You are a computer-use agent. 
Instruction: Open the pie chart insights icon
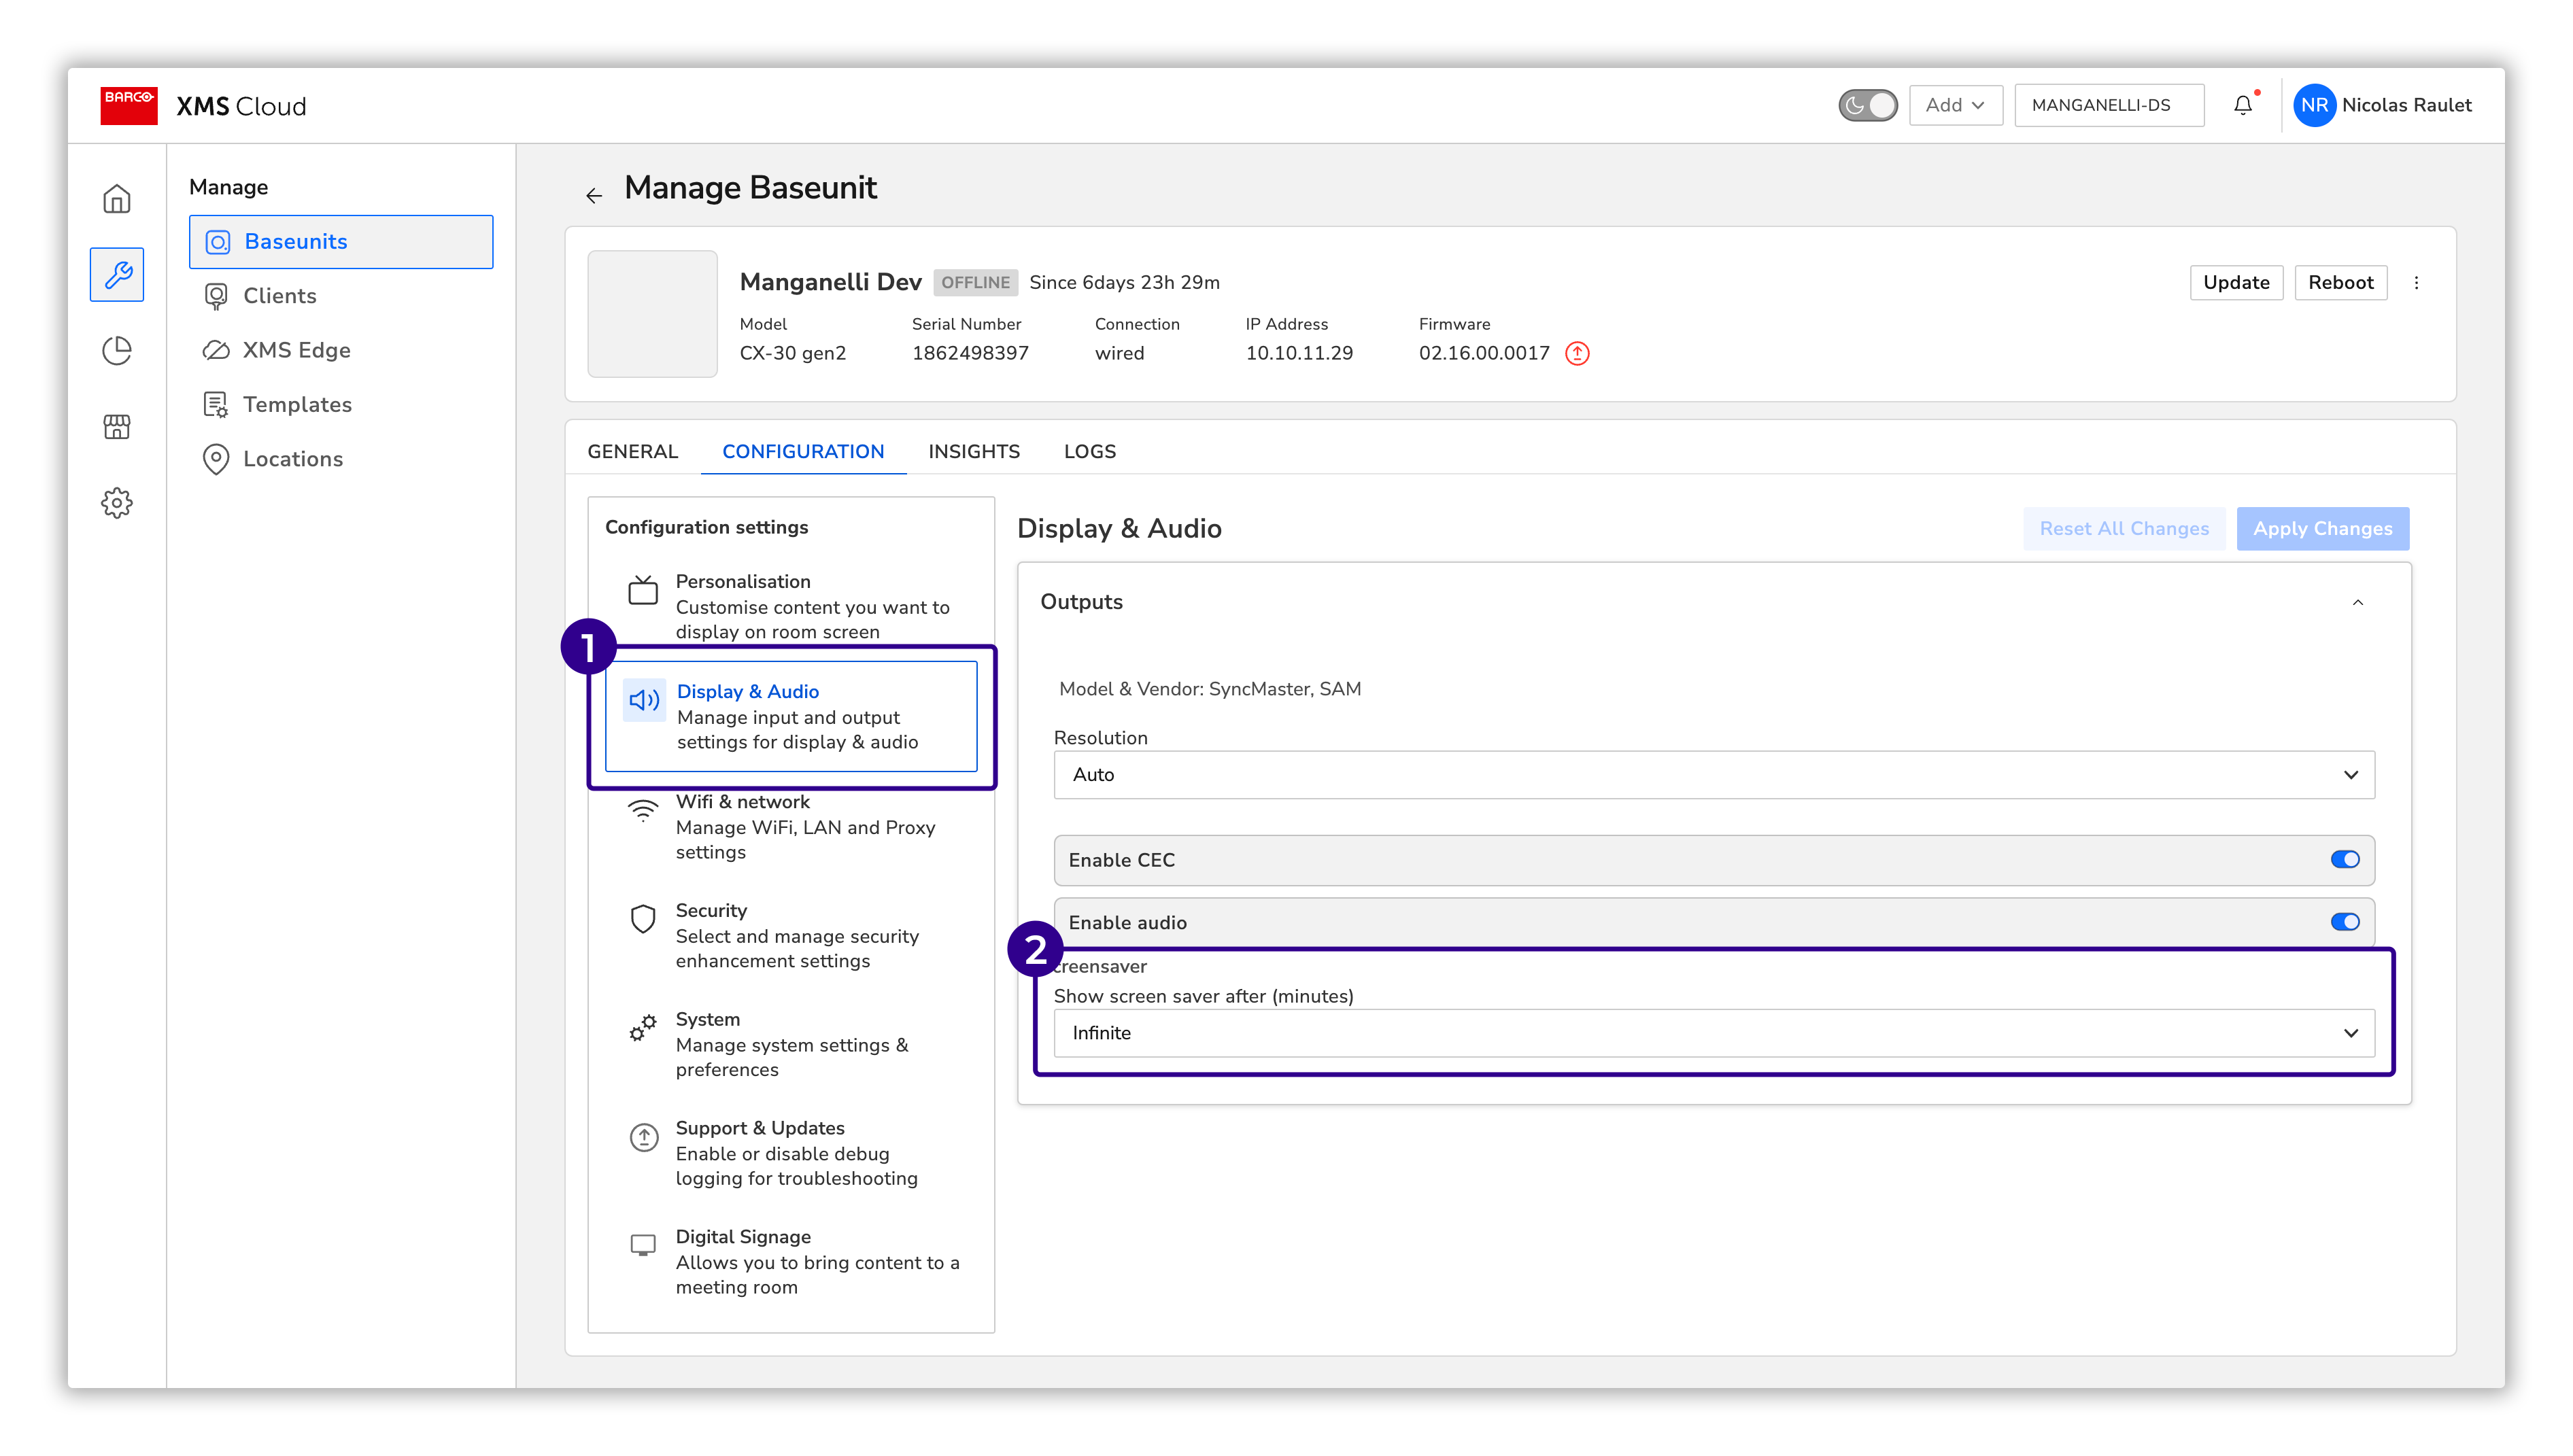click(117, 350)
